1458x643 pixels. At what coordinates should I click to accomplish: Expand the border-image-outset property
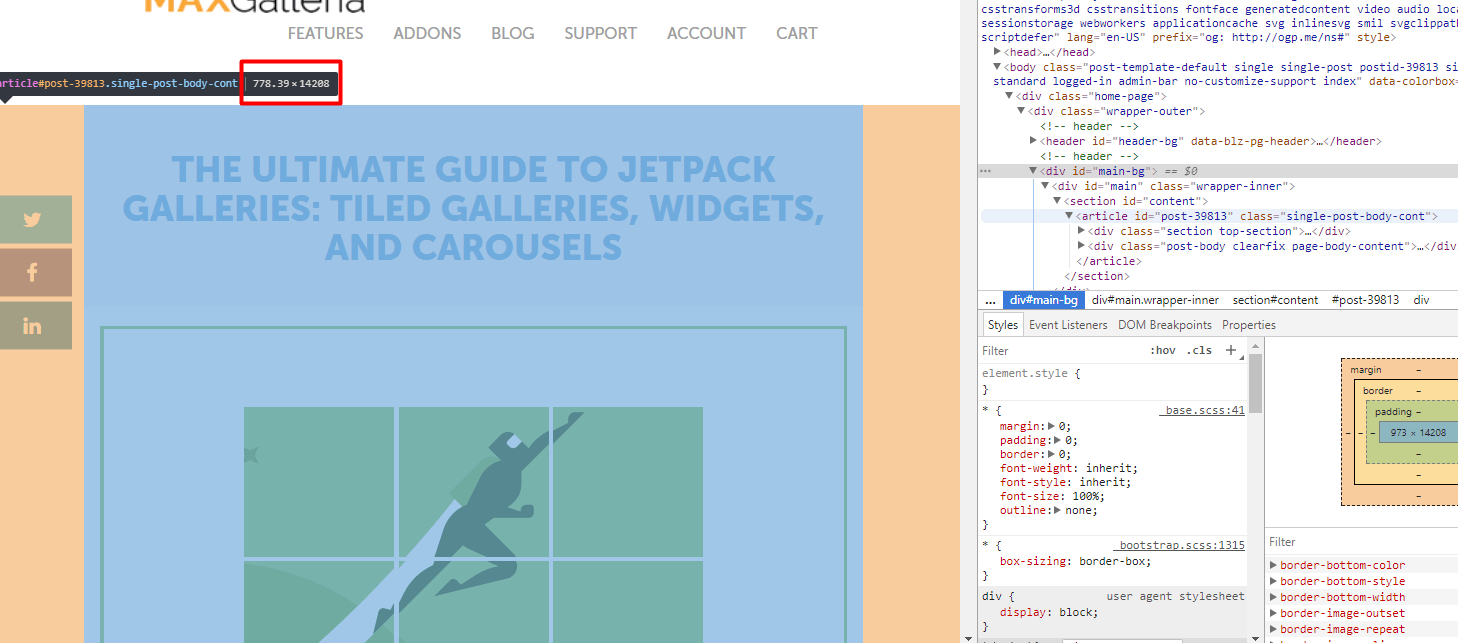point(1274,612)
